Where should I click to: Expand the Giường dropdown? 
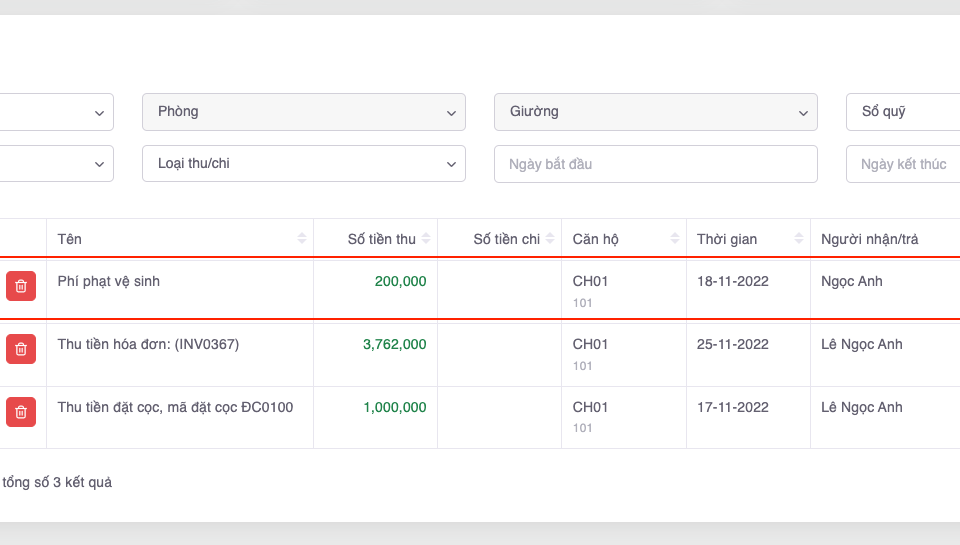(656, 112)
